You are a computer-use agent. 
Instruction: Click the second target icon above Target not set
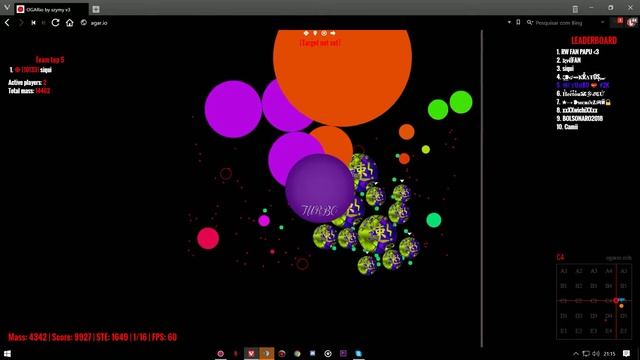pos(315,33)
